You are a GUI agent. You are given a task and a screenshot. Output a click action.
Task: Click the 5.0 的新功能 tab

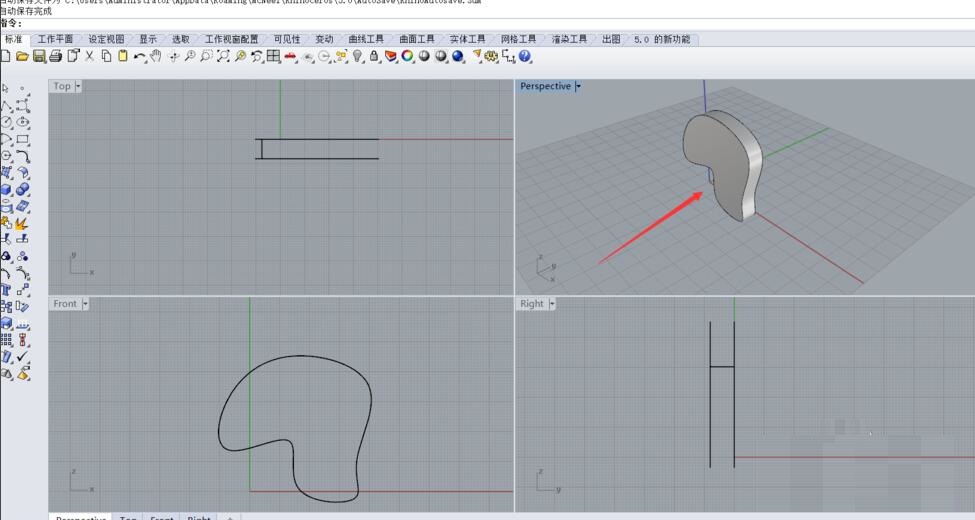tap(663, 39)
